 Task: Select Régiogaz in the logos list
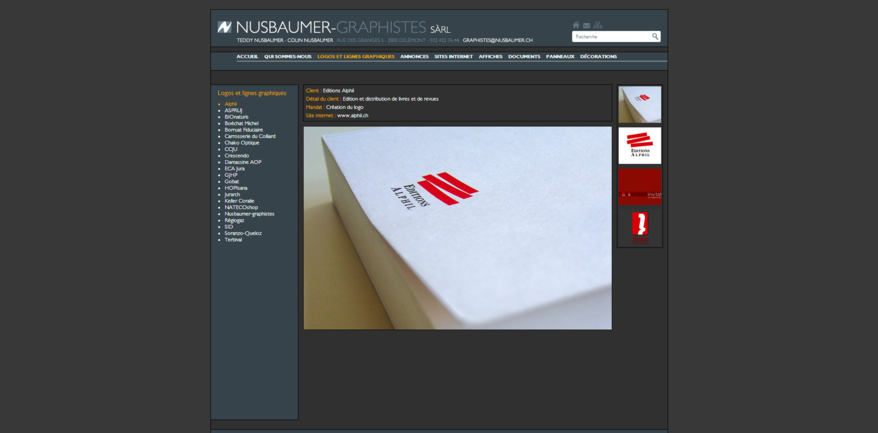click(x=234, y=220)
